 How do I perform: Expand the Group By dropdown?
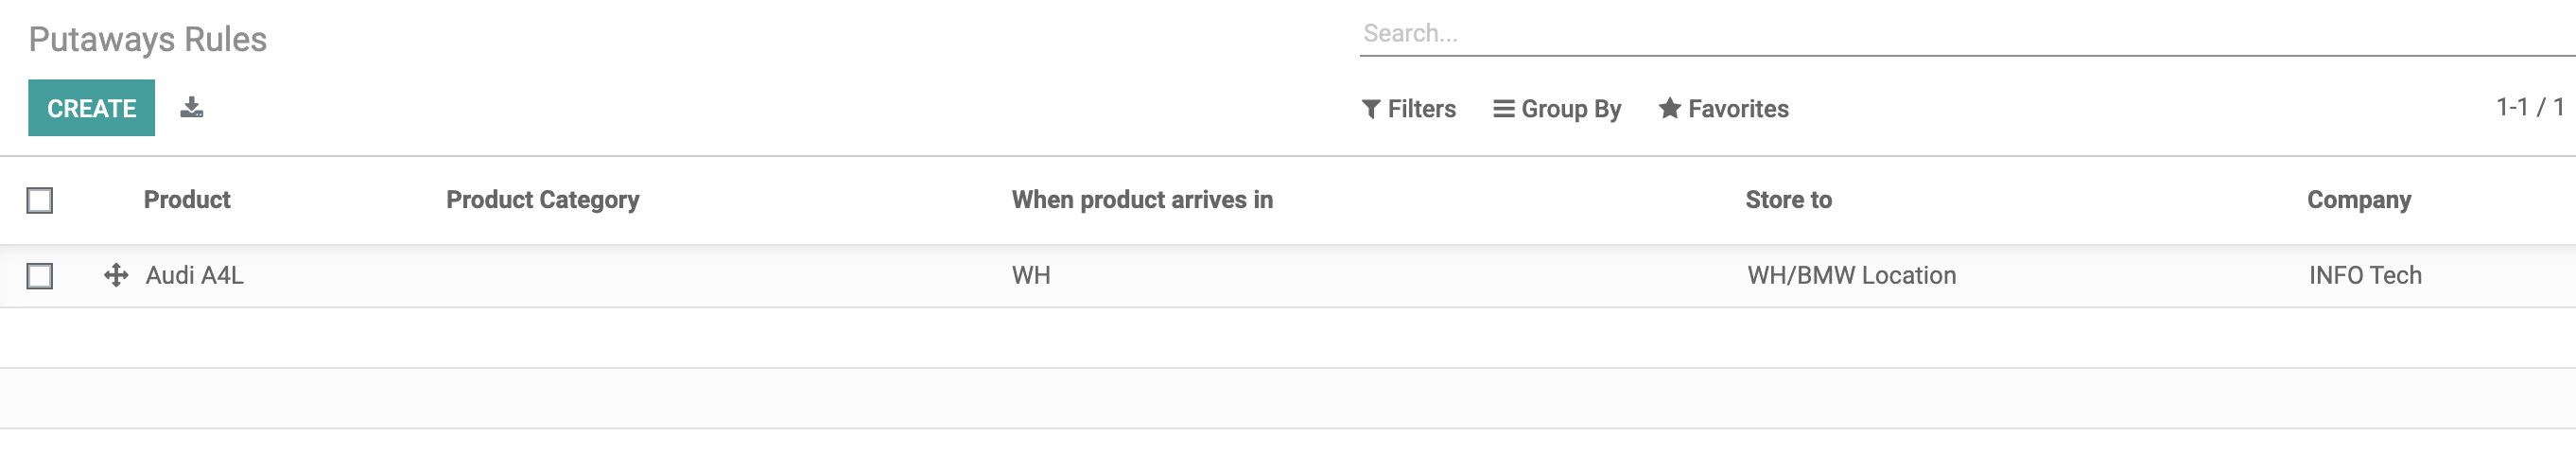(x=1557, y=109)
